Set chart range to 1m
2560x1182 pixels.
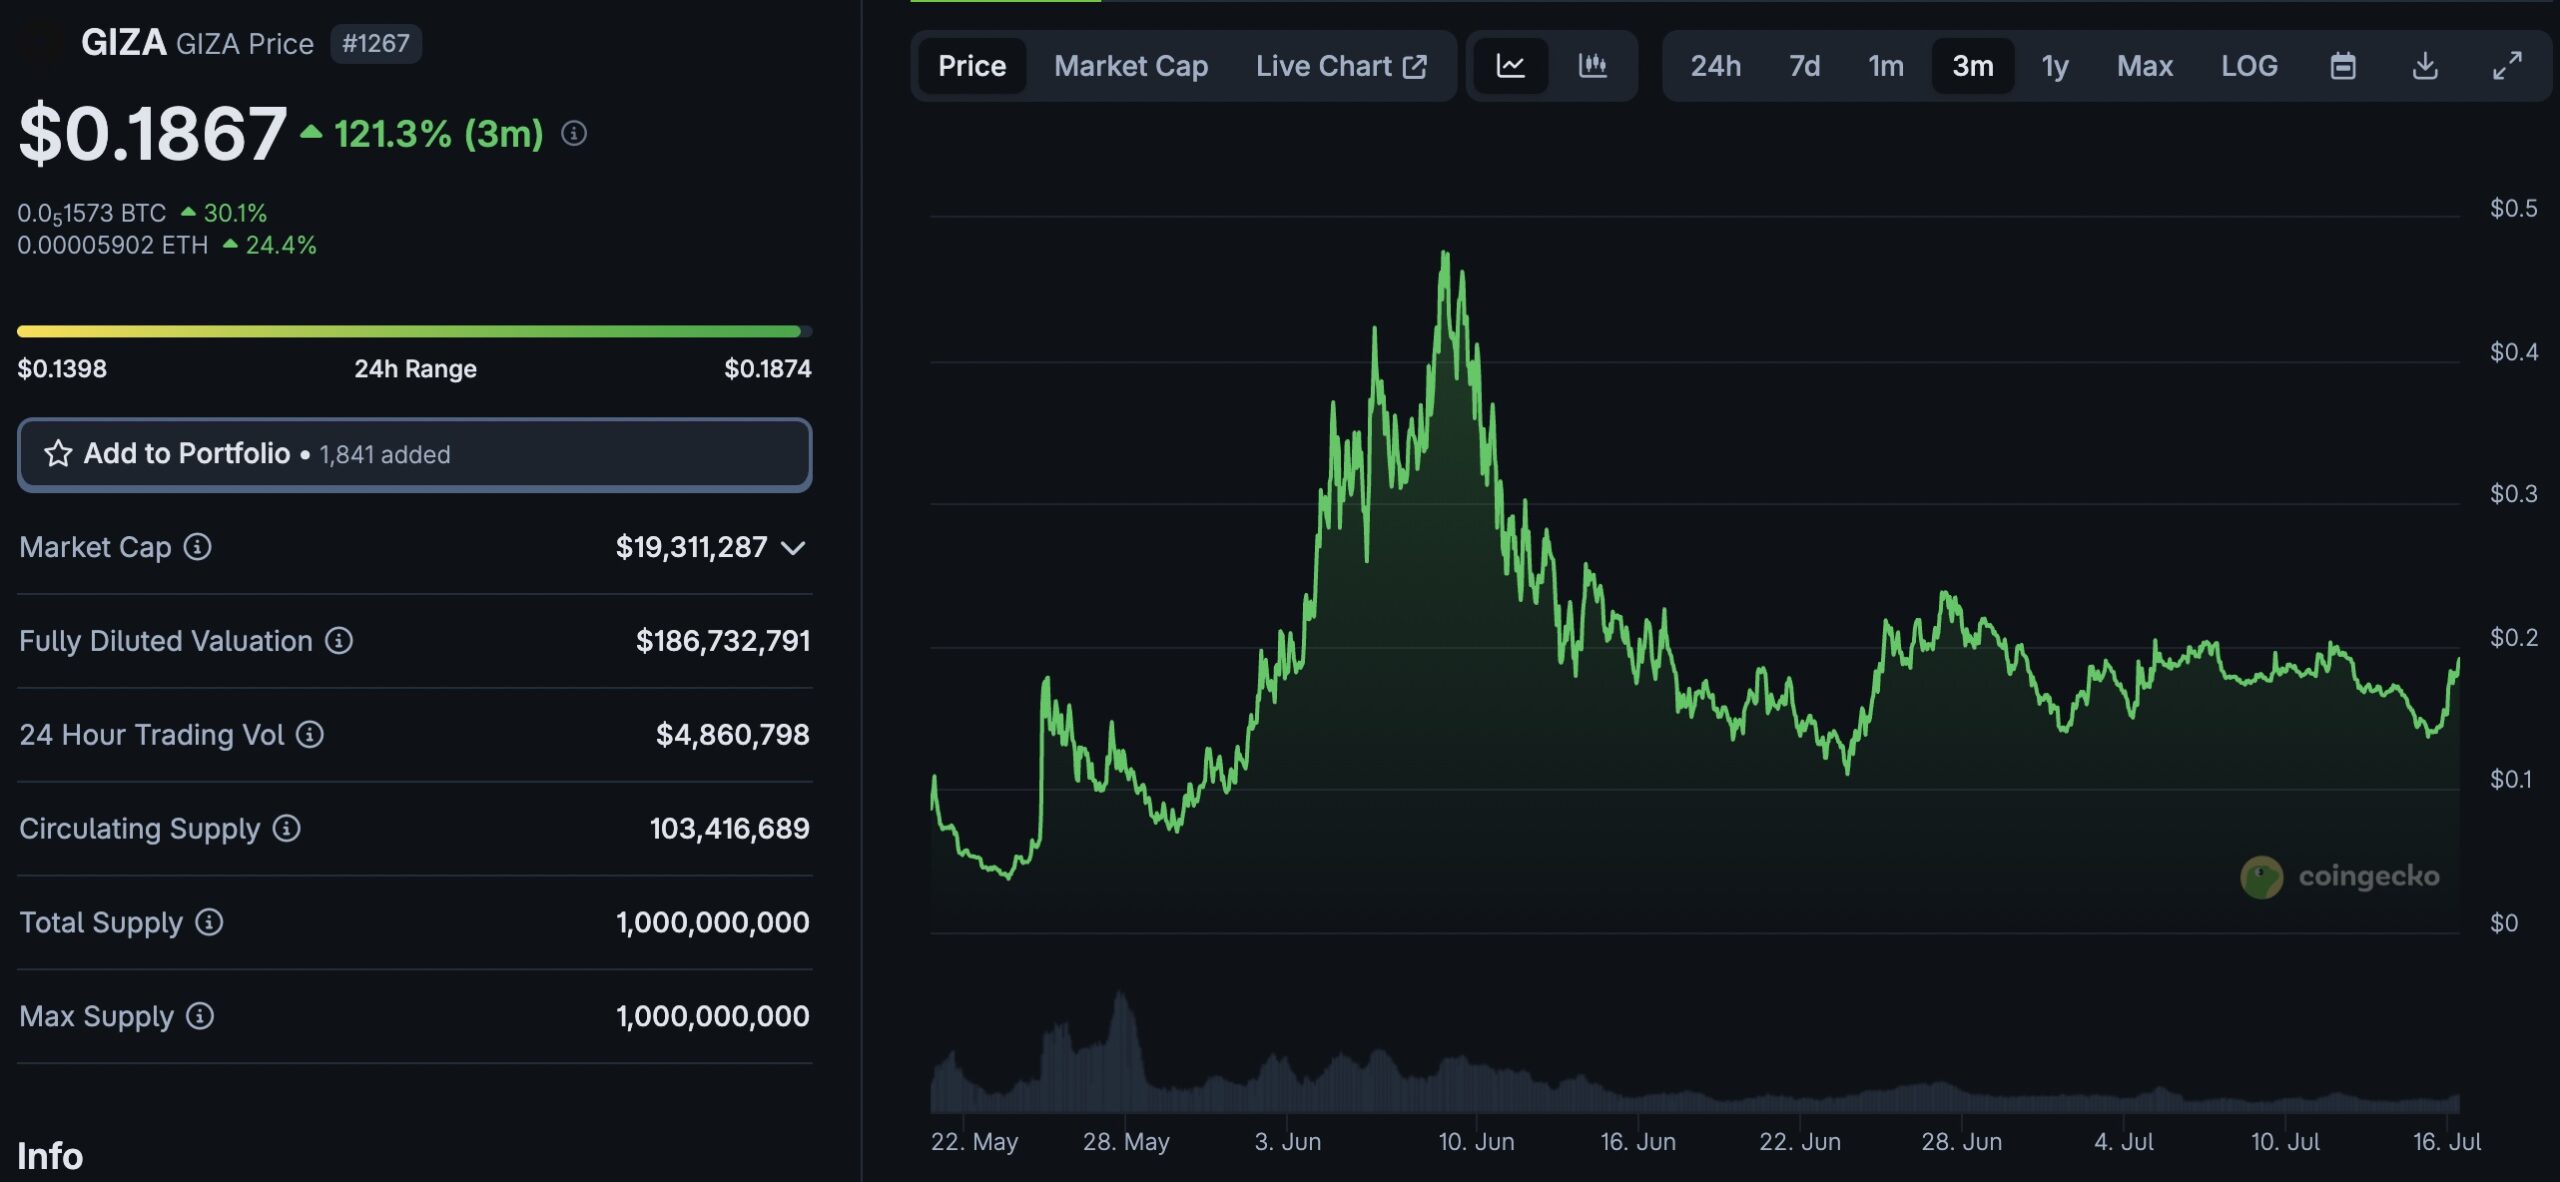tap(1886, 66)
